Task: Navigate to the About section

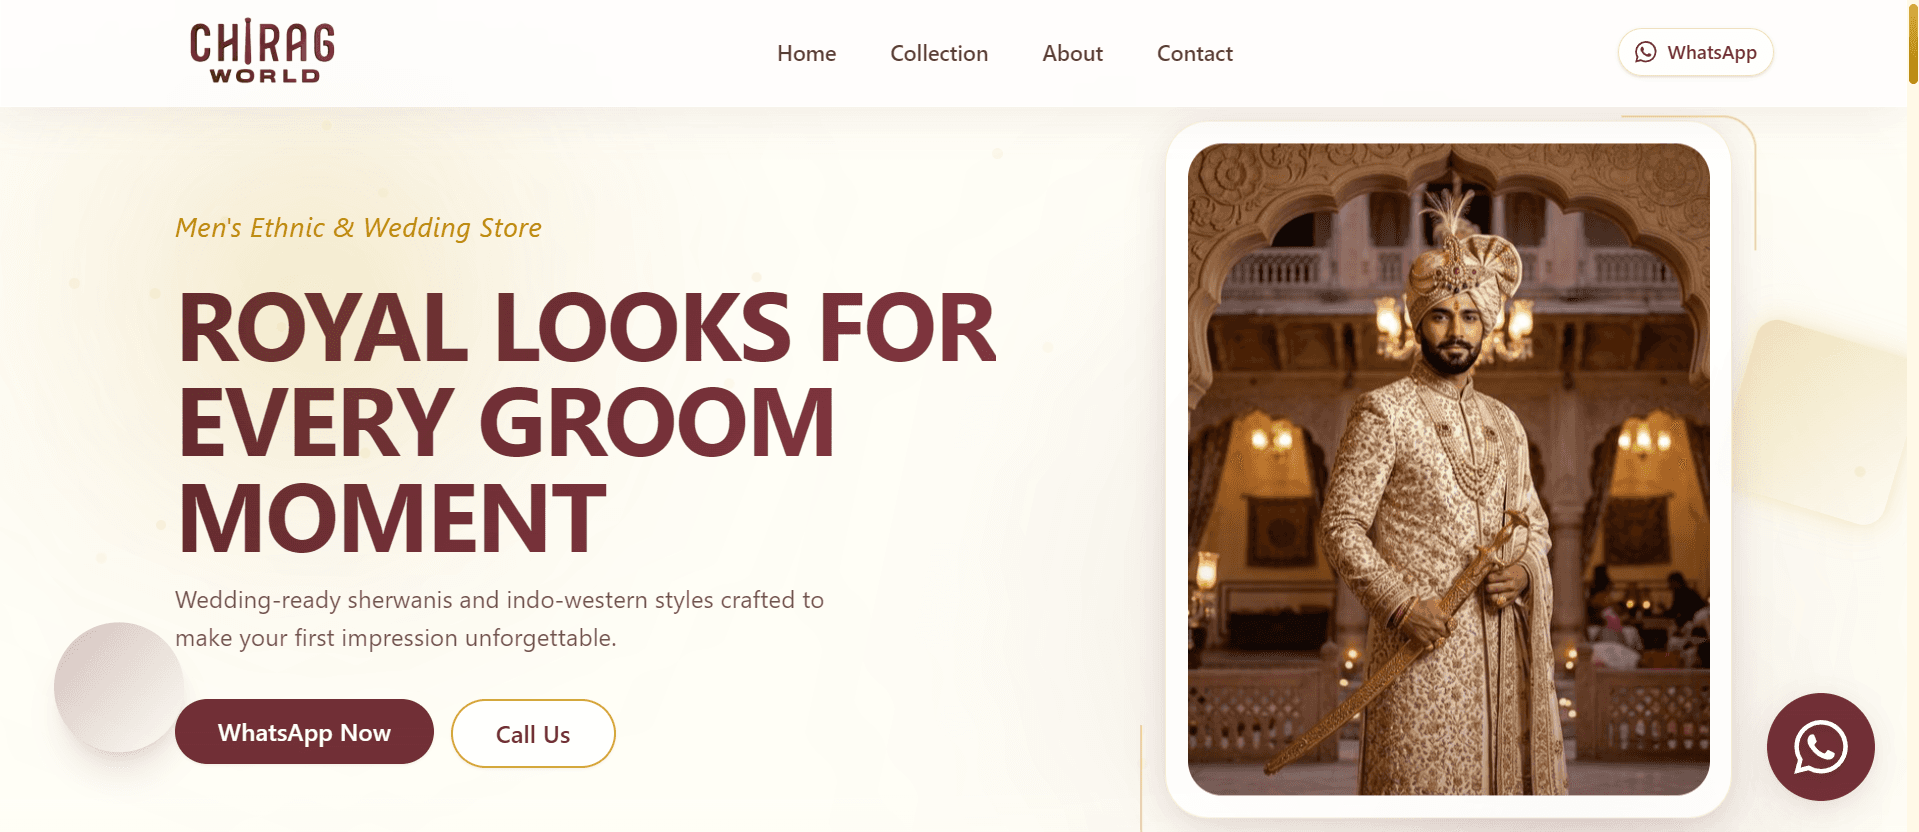Action: tap(1072, 54)
